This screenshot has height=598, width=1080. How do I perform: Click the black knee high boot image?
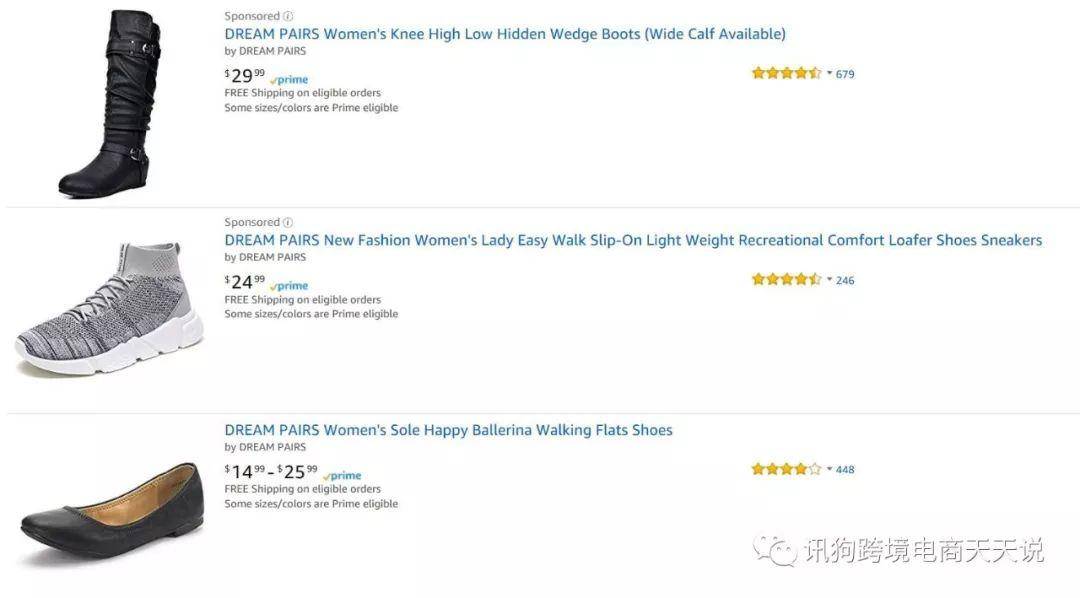[110, 103]
